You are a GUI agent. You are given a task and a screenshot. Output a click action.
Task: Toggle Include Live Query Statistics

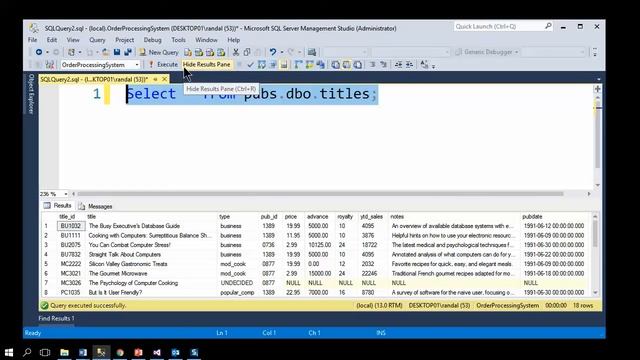309,64
